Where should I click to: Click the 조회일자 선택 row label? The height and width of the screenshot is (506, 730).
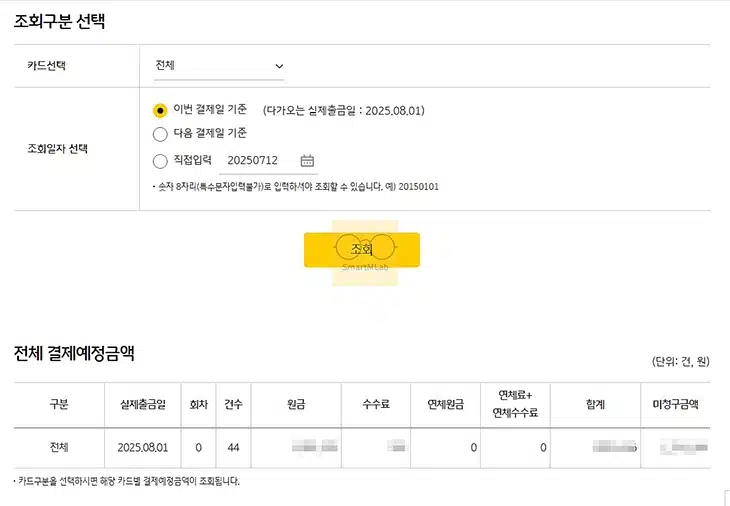(x=57, y=149)
